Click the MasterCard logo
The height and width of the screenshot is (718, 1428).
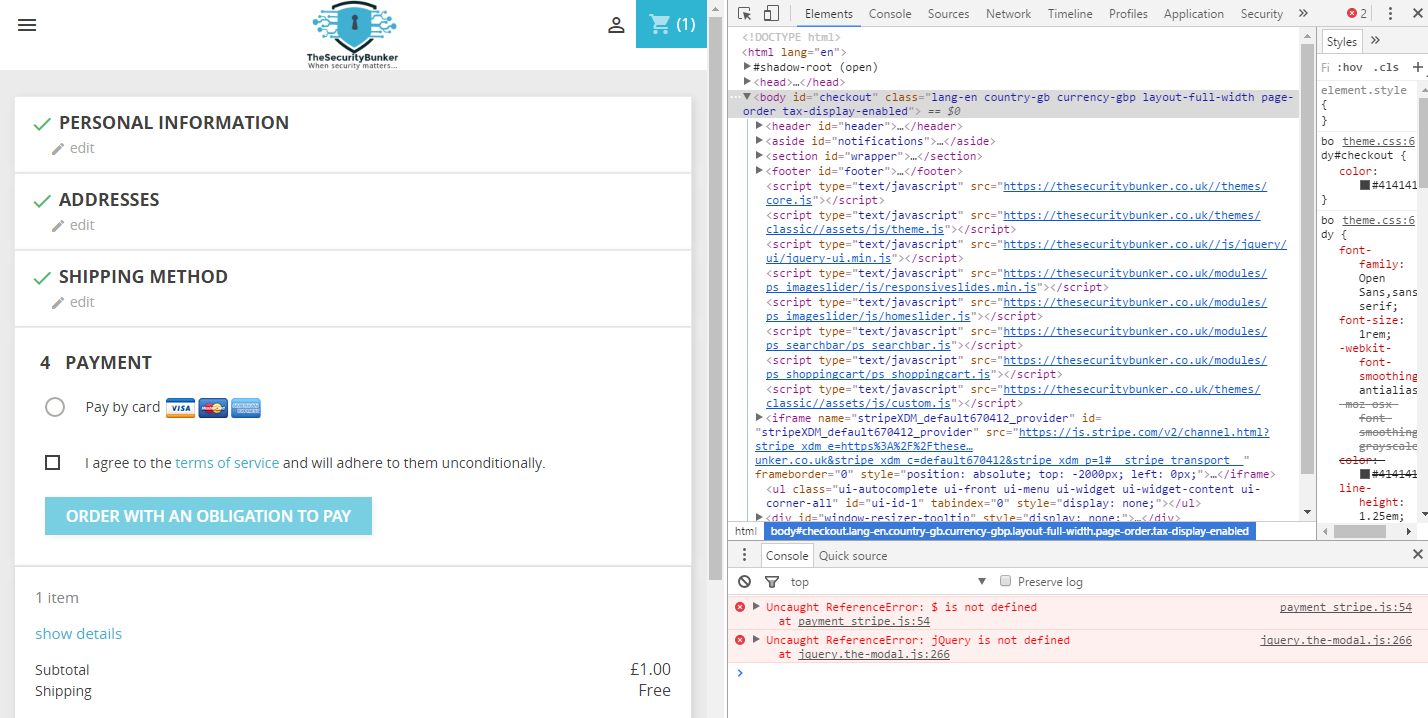pyautogui.click(x=213, y=408)
